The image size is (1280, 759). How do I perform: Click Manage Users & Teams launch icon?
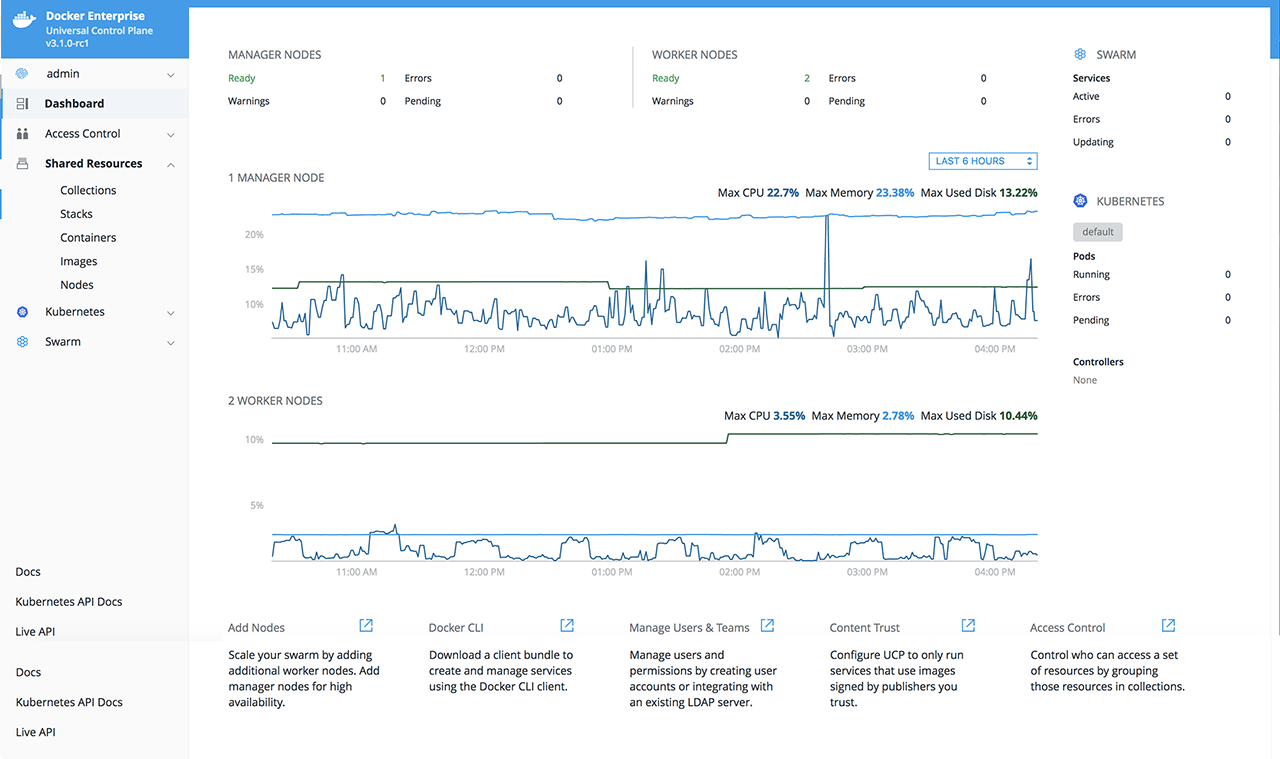(x=767, y=626)
